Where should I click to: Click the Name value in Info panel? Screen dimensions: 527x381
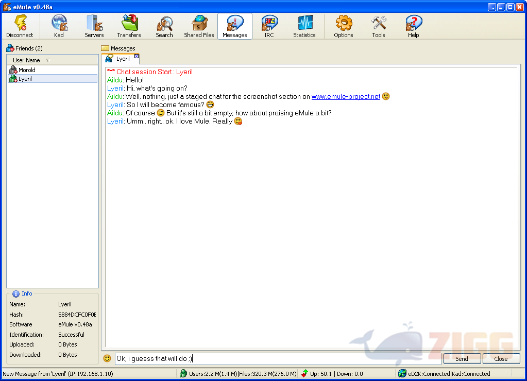click(65, 304)
